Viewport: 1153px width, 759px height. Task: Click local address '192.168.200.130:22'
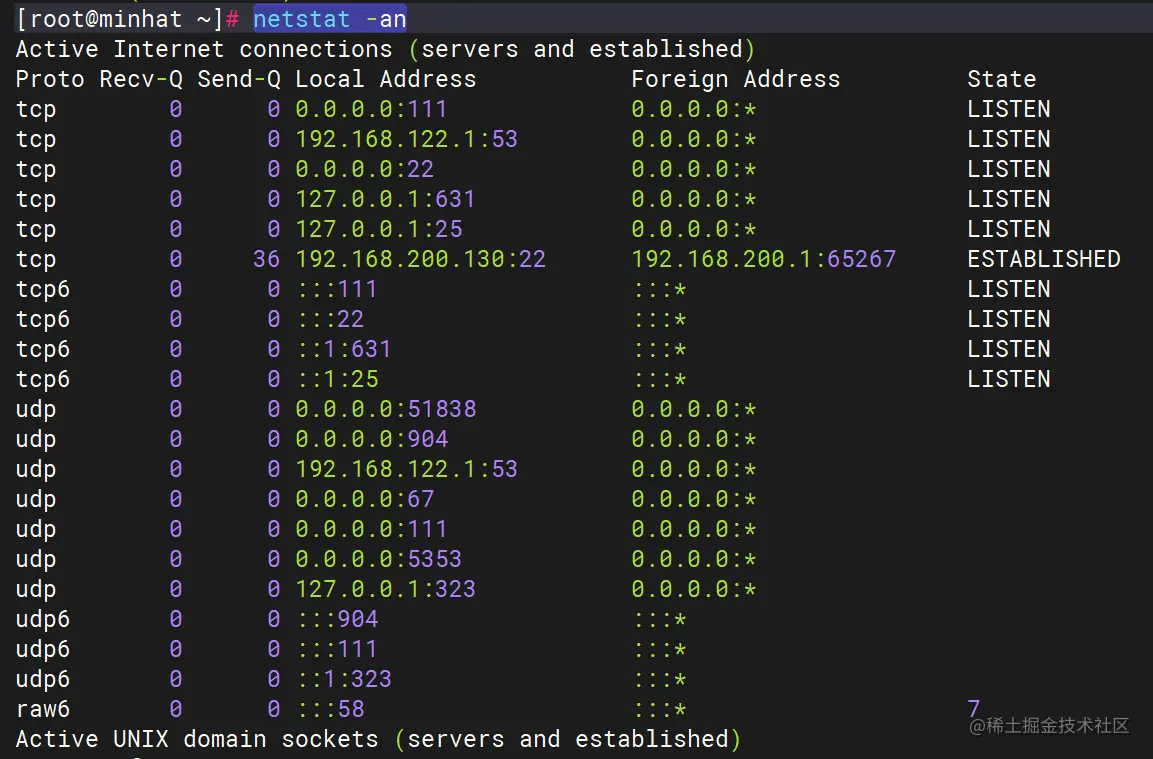pyautogui.click(x=421, y=259)
